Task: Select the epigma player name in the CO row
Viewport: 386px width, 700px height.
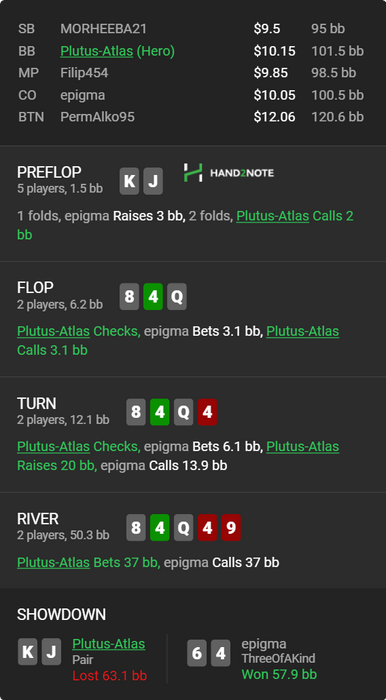Action: [x=83, y=95]
